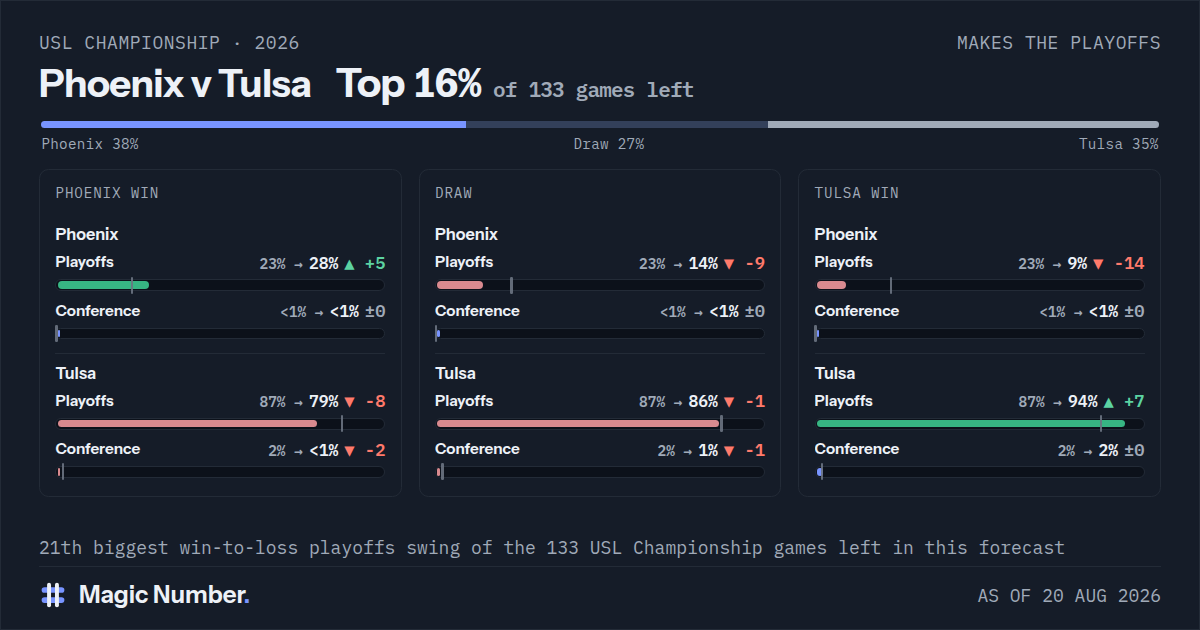Image resolution: width=1200 pixels, height=630 pixels.
Task: Click Phoenix's green playoffs bar in Phoenix Win
Action: (x=103, y=285)
